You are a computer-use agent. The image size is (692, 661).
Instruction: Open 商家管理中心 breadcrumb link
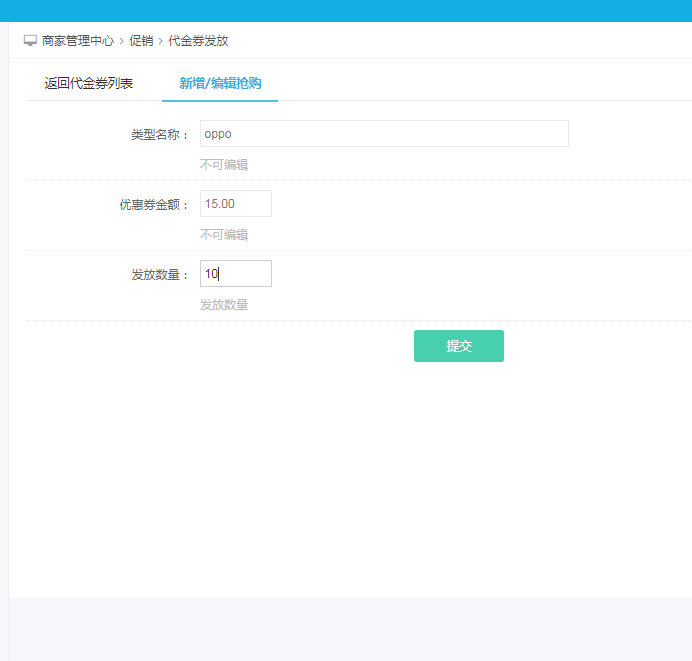tap(78, 41)
